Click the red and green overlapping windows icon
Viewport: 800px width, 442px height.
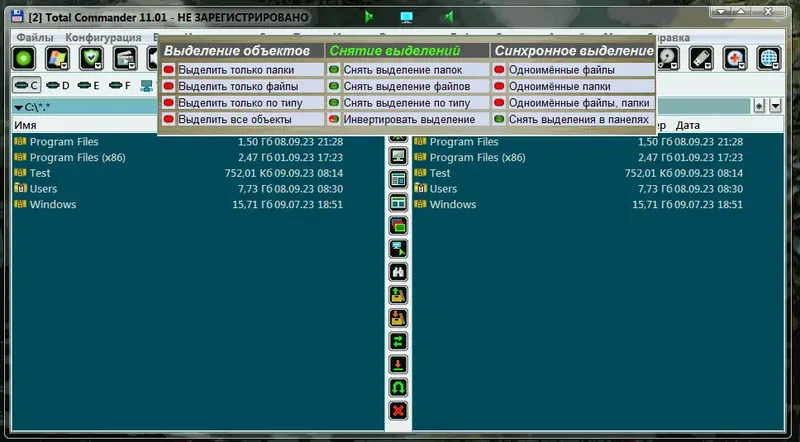pos(398,225)
